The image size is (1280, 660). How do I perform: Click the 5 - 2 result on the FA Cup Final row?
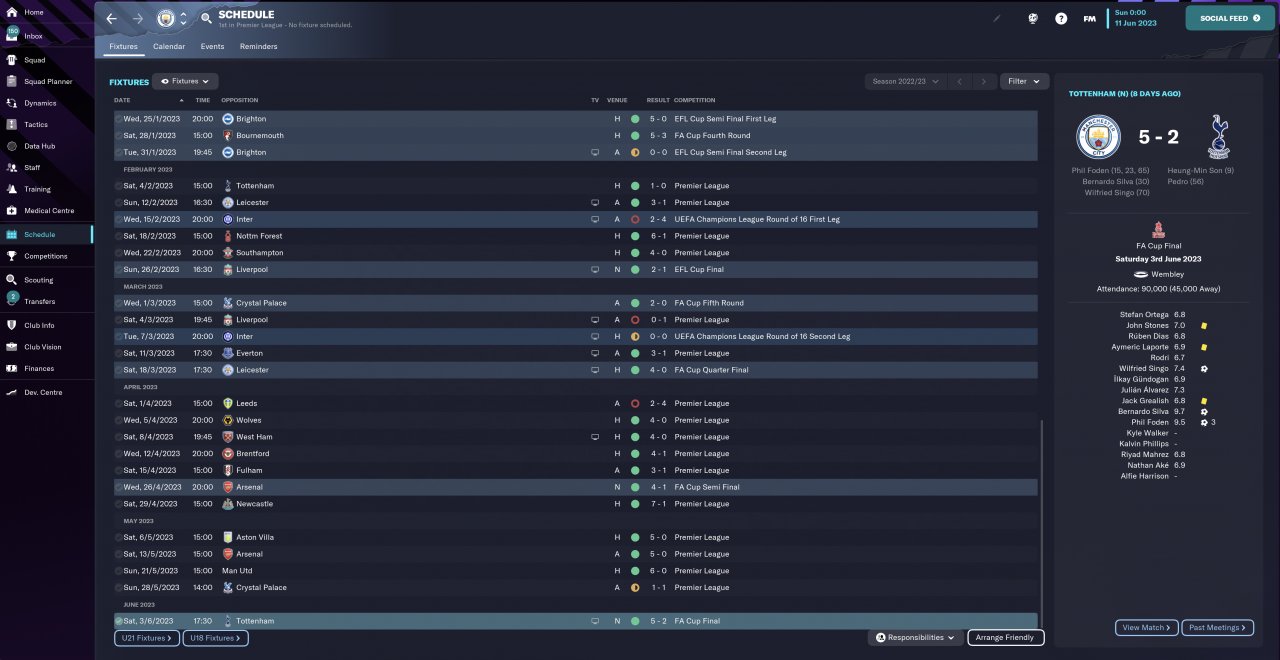coord(658,621)
